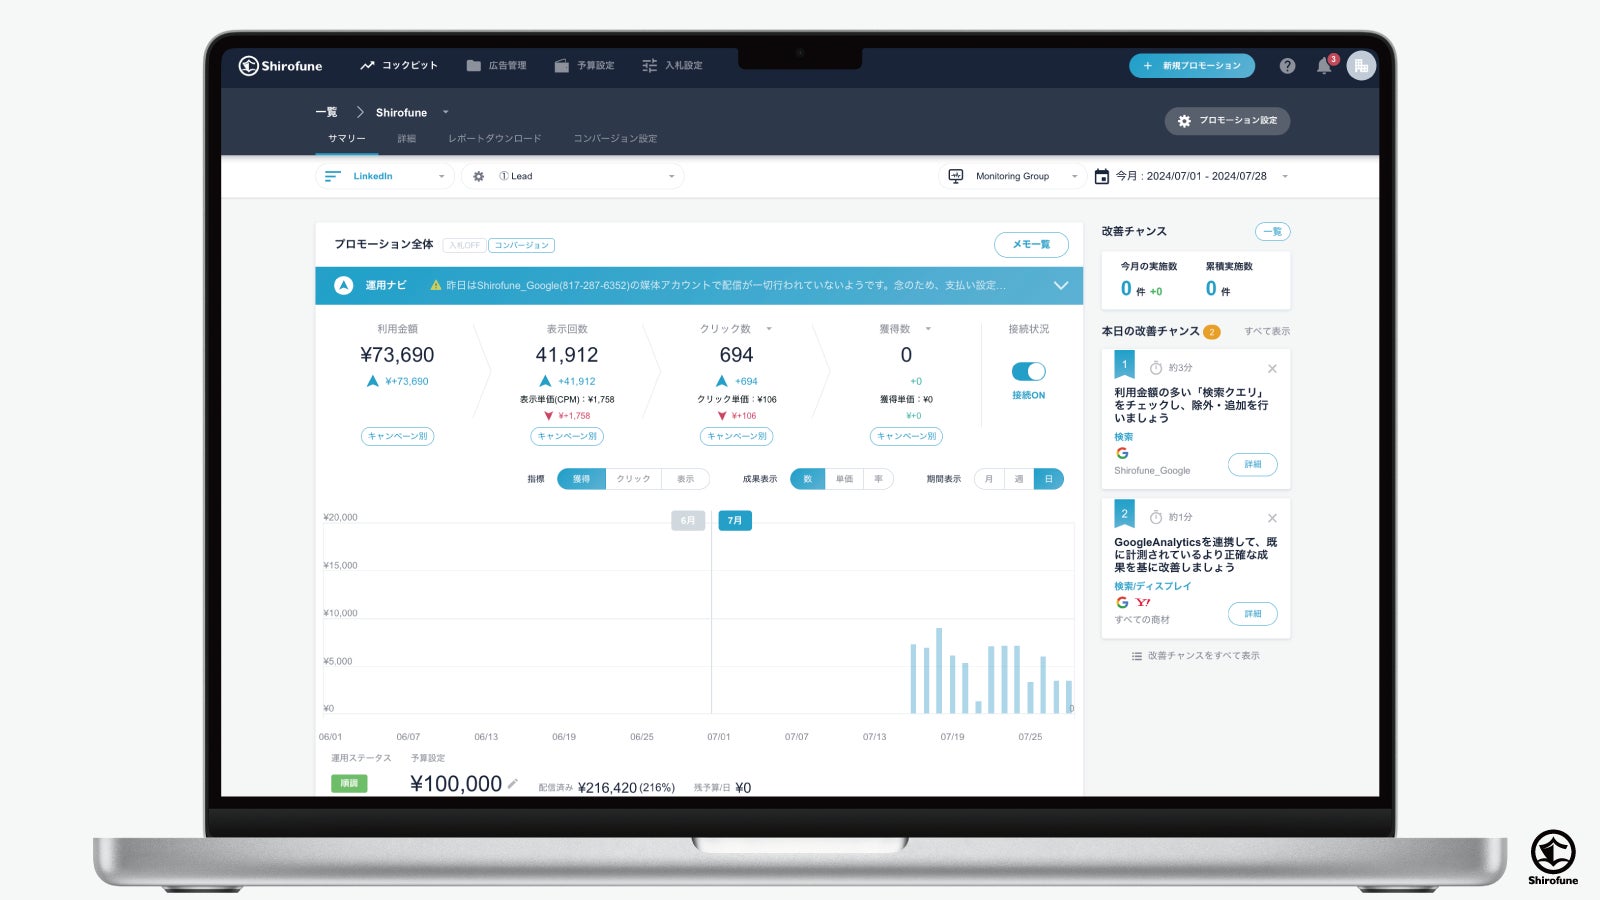Screen dimensions: 1600x900
Task: Dismiss the GoogleAnalytics improvement card
Action: click(1272, 518)
